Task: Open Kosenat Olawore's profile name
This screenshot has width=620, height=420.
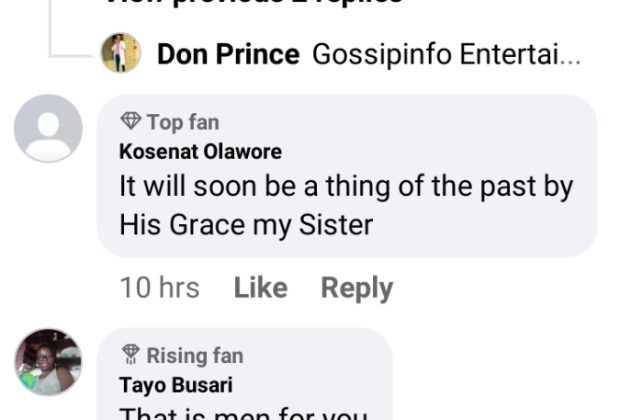Action: 200,152
